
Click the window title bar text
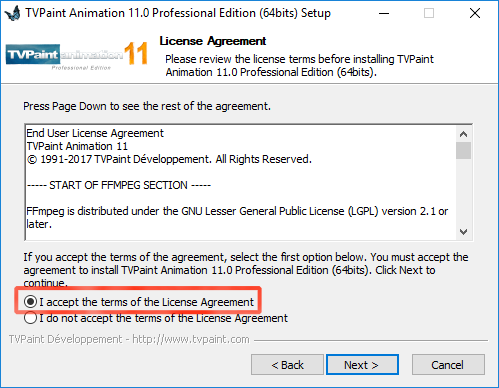(178, 13)
